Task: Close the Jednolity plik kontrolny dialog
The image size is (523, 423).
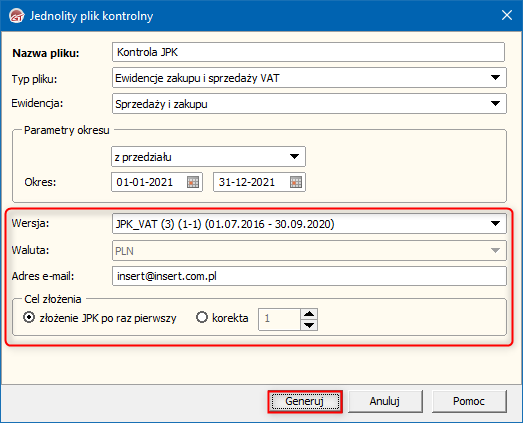Action: pyautogui.click(x=507, y=15)
